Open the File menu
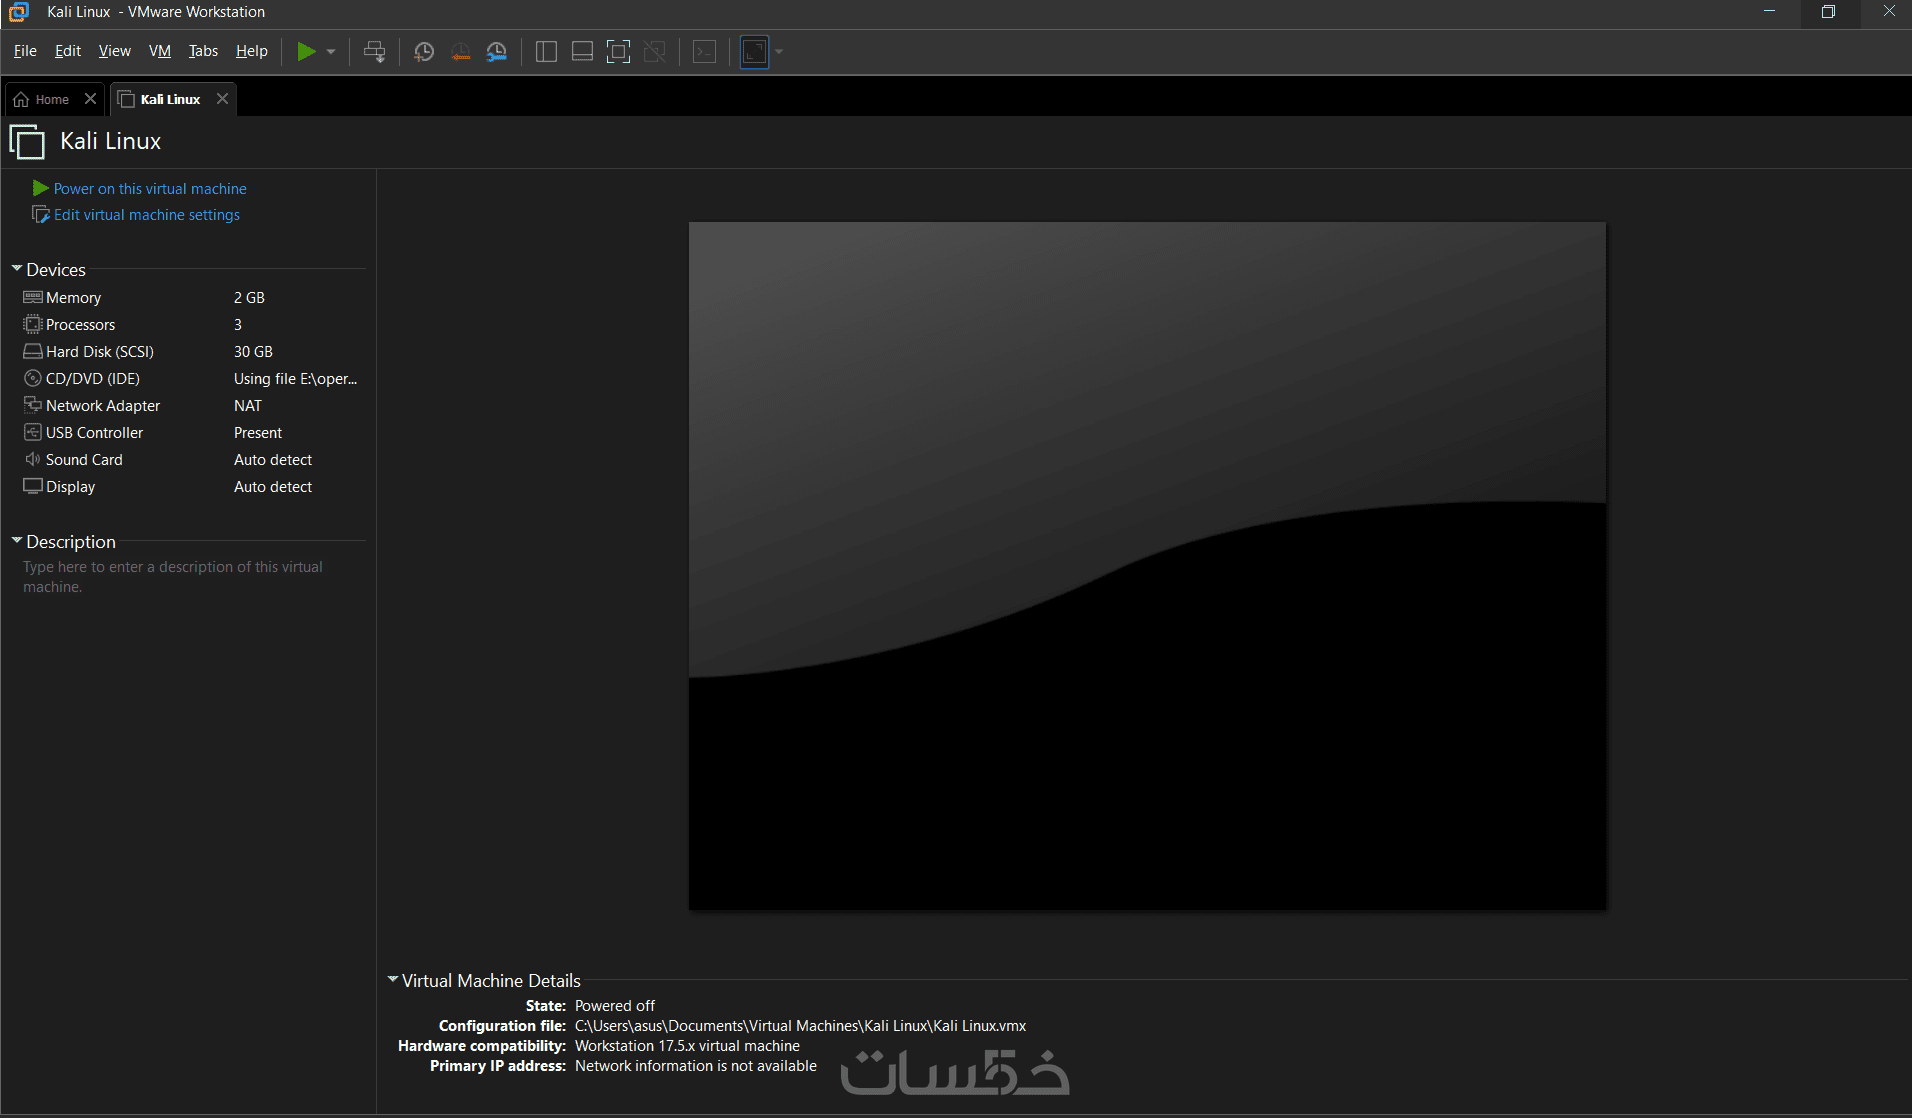The width and height of the screenshot is (1912, 1118). coord(25,51)
